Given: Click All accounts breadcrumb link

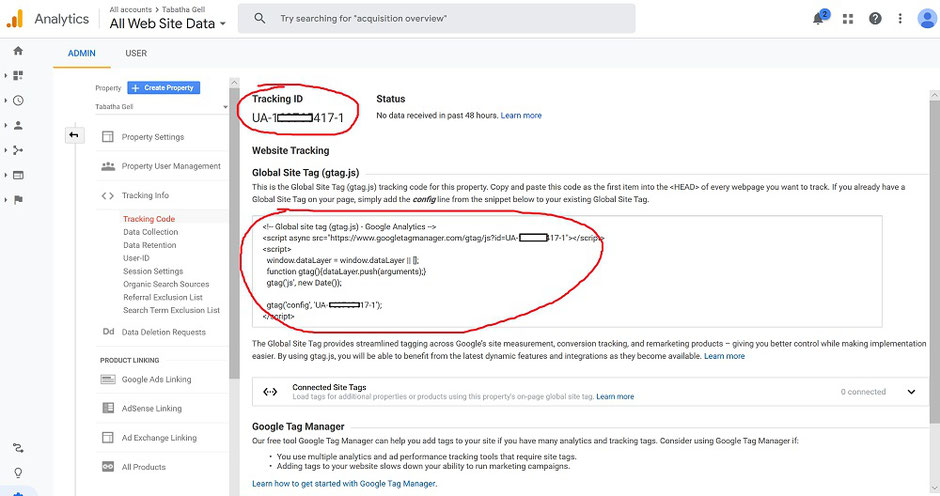Looking at the screenshot, I should (x=131, y=9).
